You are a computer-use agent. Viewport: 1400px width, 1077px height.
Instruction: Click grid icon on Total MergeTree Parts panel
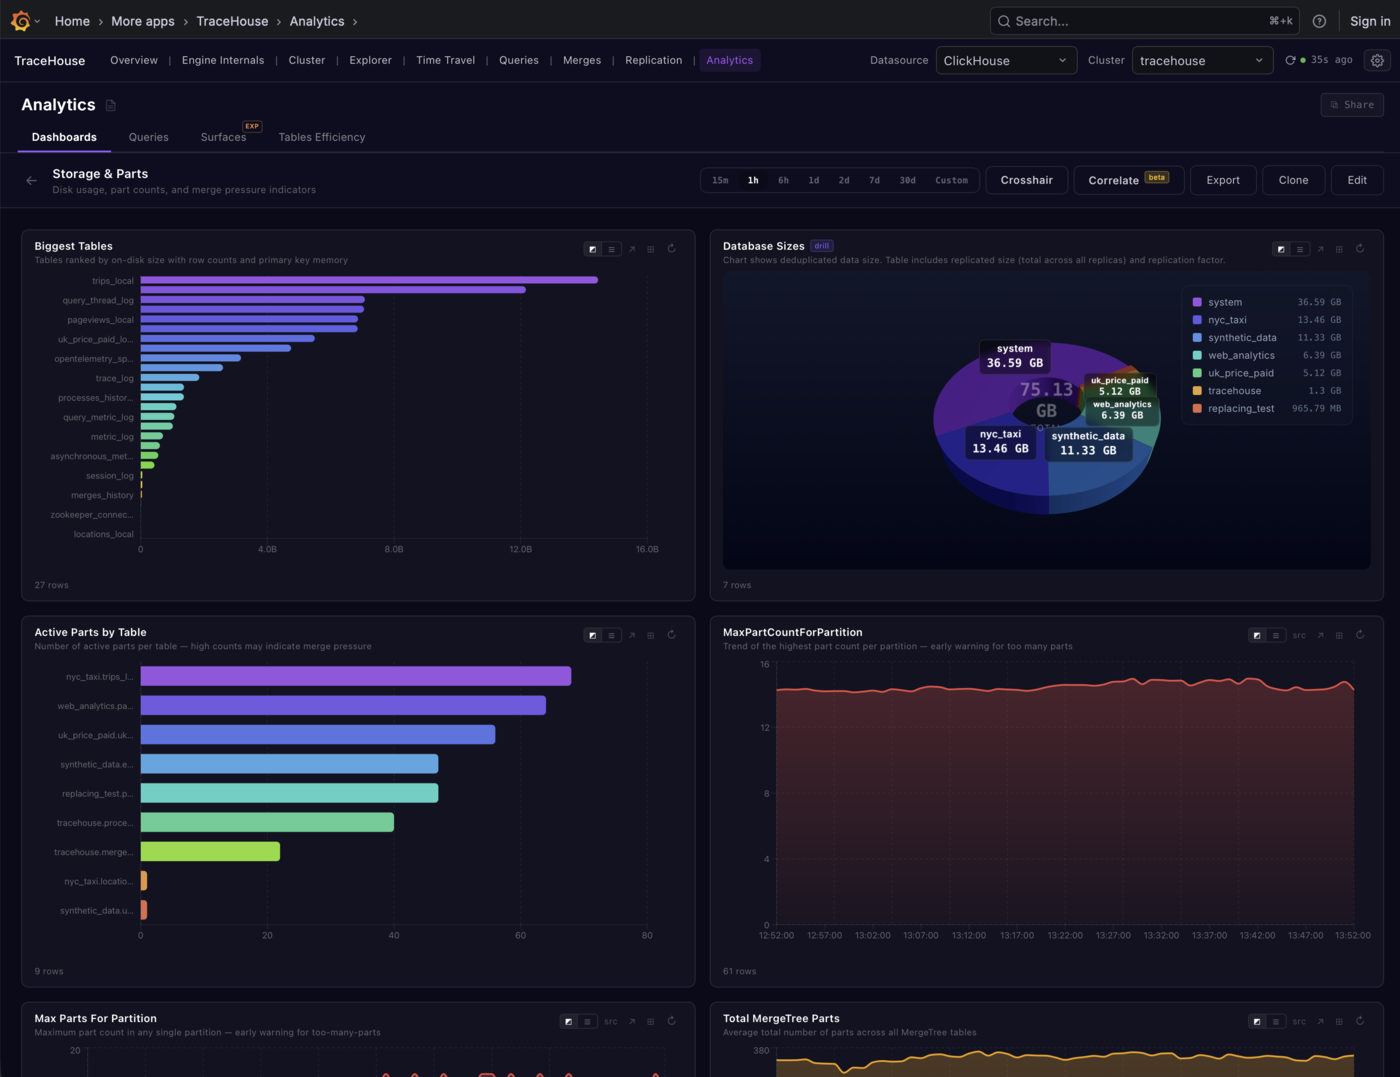tap(1339, 1021)
